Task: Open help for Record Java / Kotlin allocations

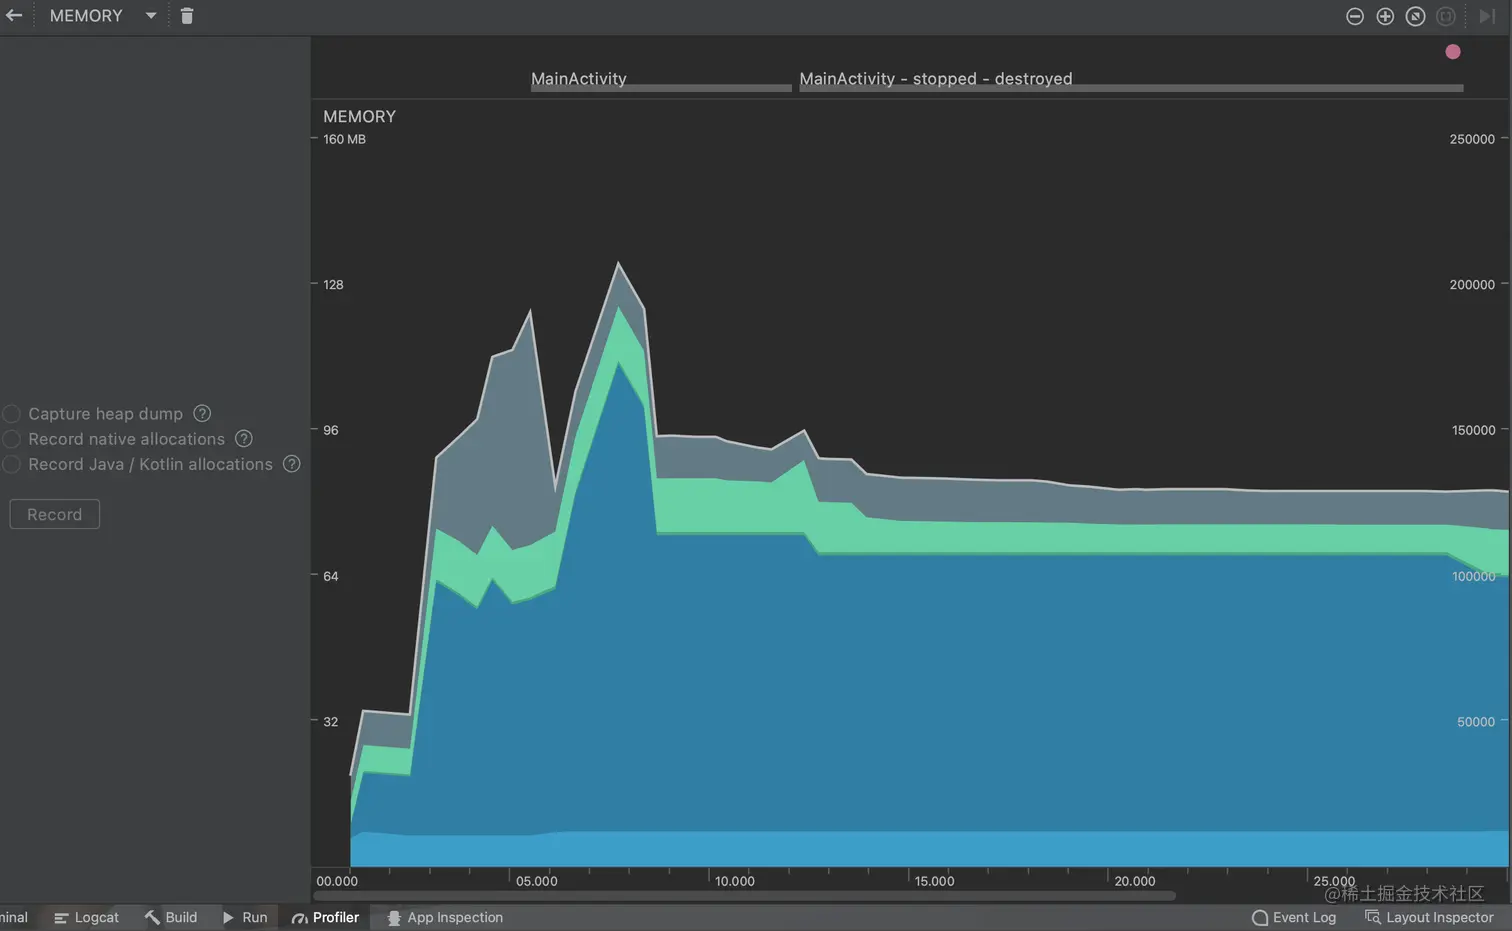Action: (x=292, y=463)
